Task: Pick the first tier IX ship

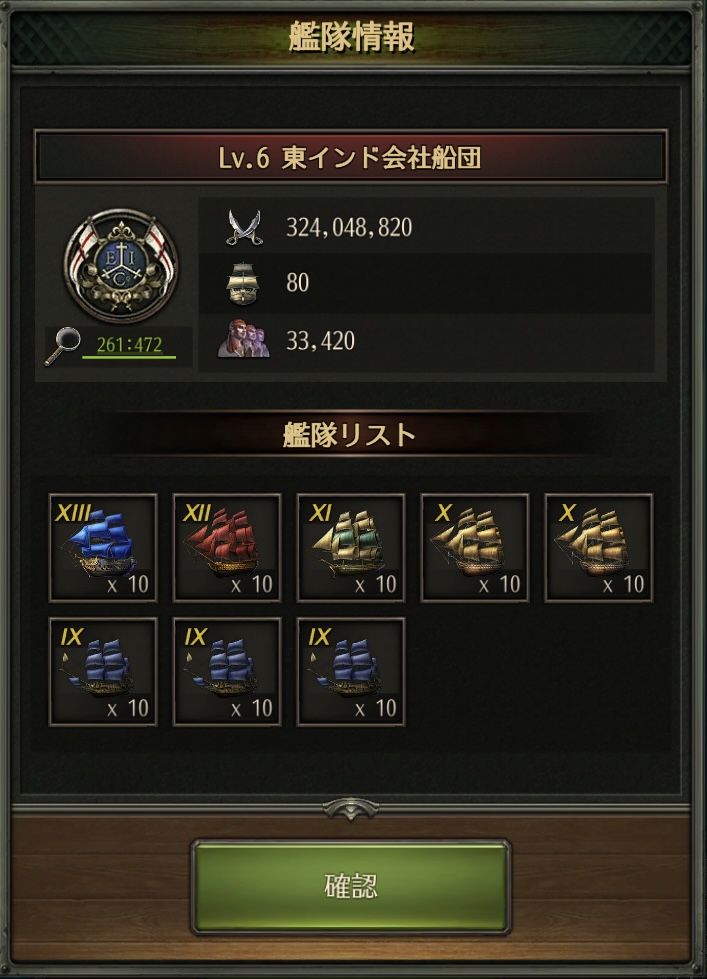Action: 103,672
